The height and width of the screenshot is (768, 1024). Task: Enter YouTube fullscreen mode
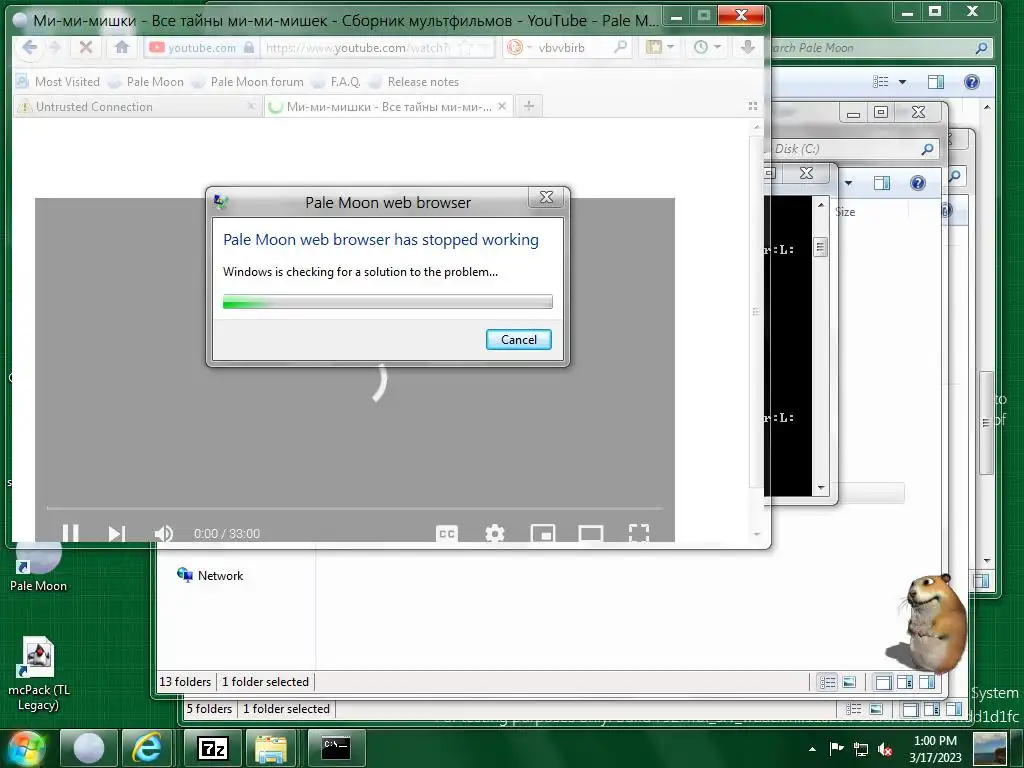639,534
